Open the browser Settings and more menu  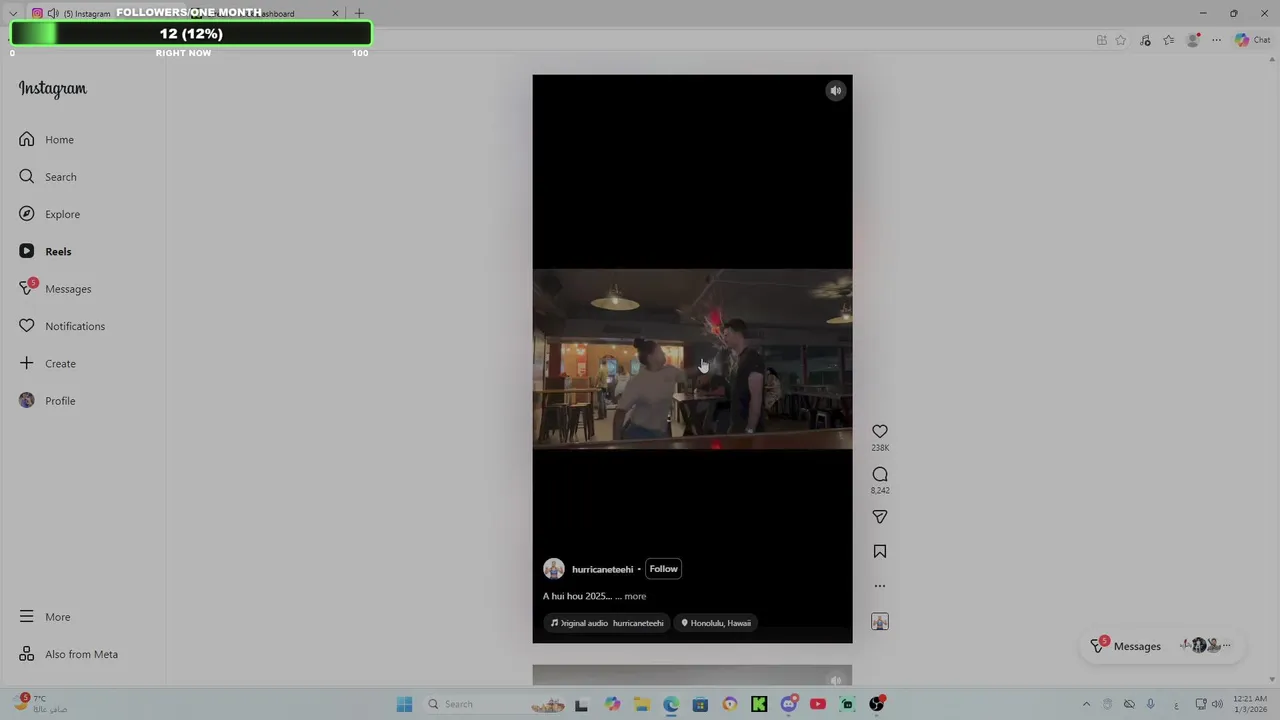[x=1217, y=40]
